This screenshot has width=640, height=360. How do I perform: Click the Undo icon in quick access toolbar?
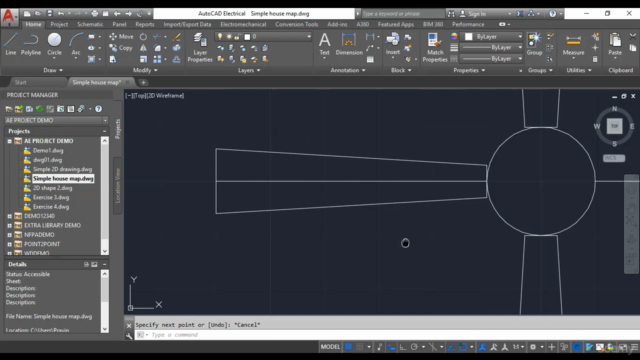[x=61, y=13]
